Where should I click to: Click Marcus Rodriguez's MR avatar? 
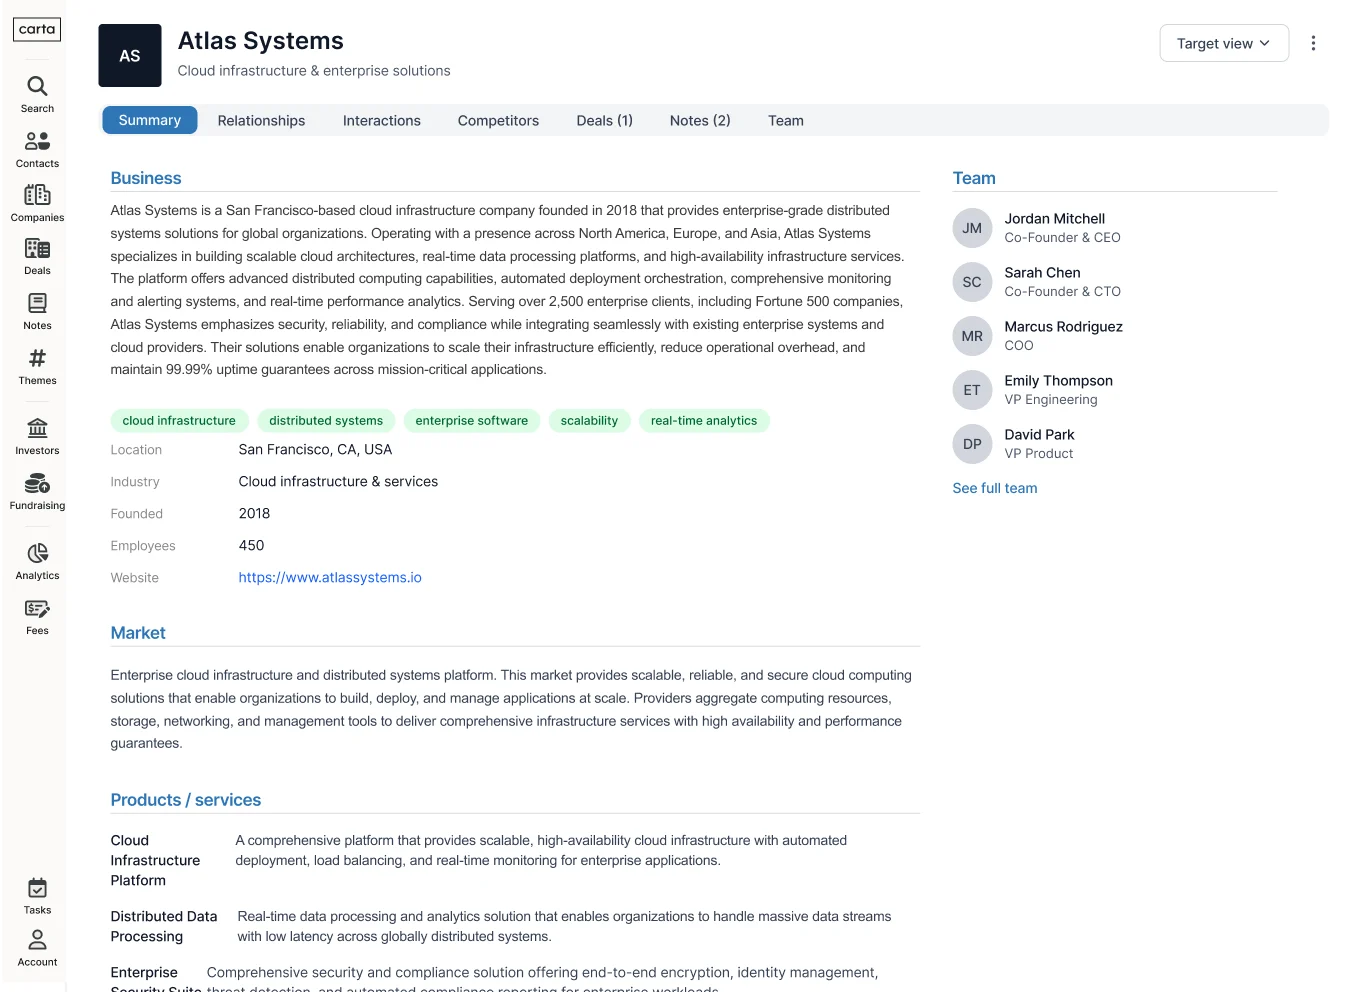click(x=972, y=336)
